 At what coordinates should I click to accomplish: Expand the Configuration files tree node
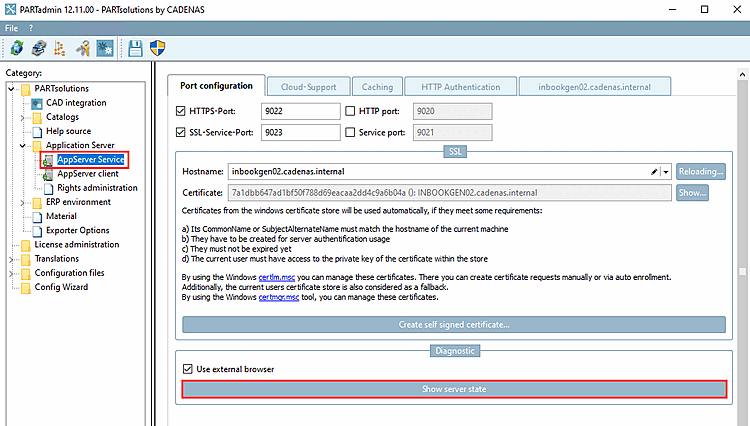point(11,273)
